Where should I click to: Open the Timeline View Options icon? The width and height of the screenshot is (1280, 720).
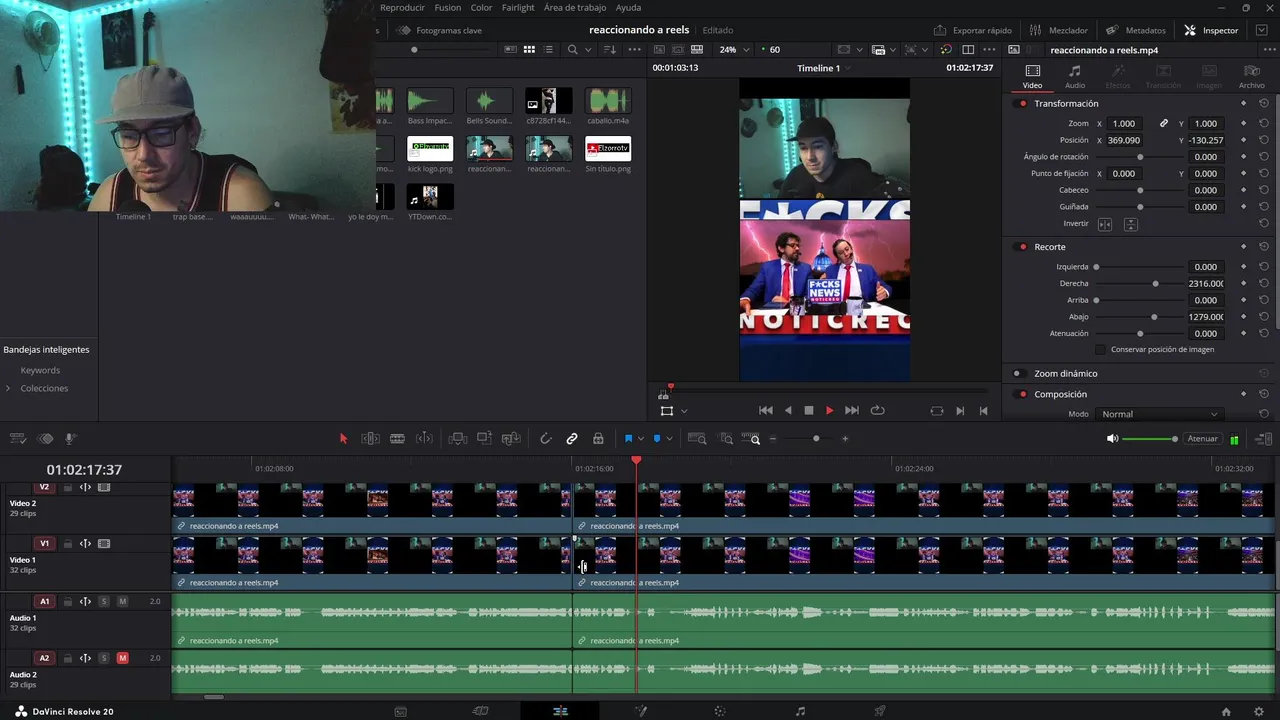click(x=17, y=438)
